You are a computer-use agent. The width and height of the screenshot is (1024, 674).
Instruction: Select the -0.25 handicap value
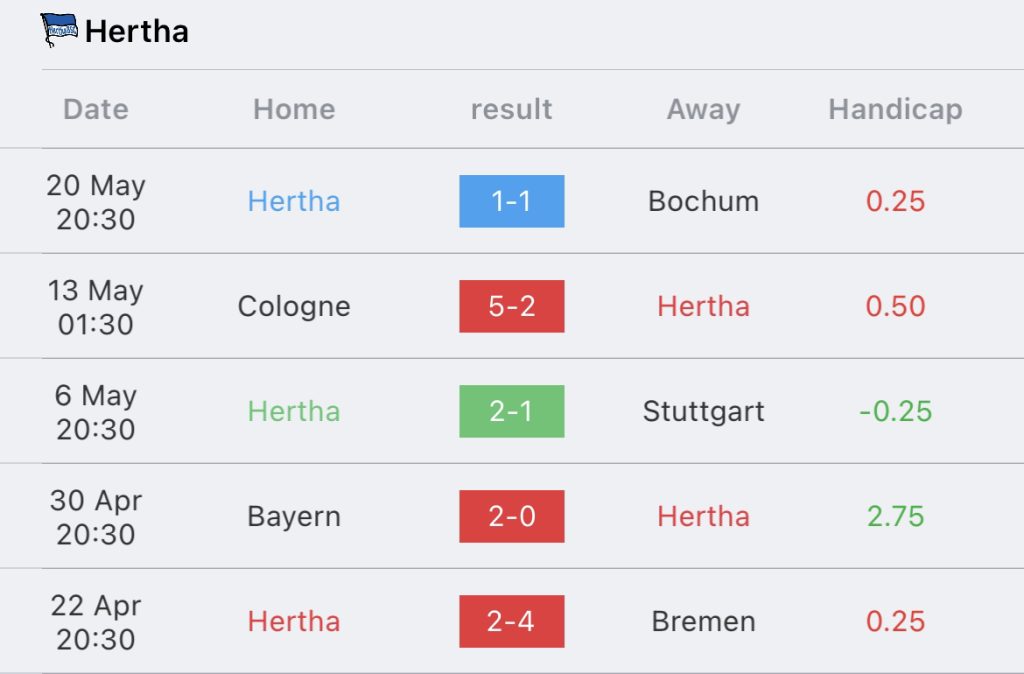(x=895, y=411)
